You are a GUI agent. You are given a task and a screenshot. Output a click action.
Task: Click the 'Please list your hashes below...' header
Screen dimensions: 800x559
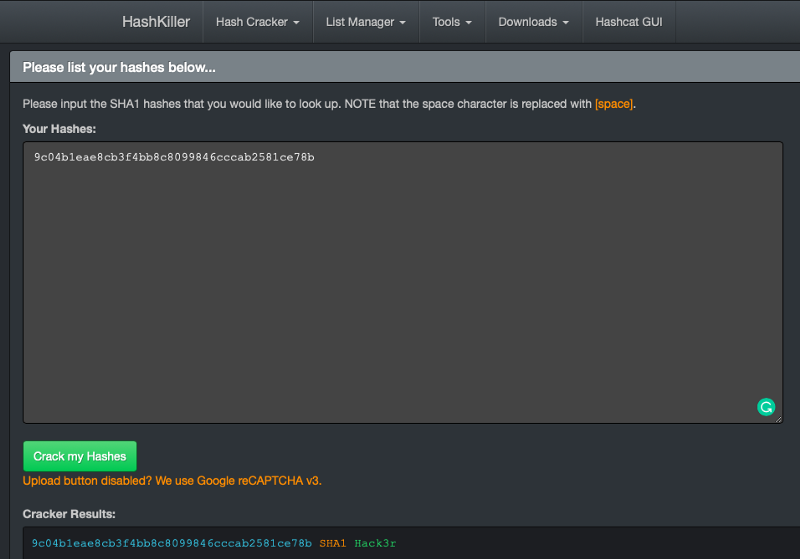[x=119, y=67]
